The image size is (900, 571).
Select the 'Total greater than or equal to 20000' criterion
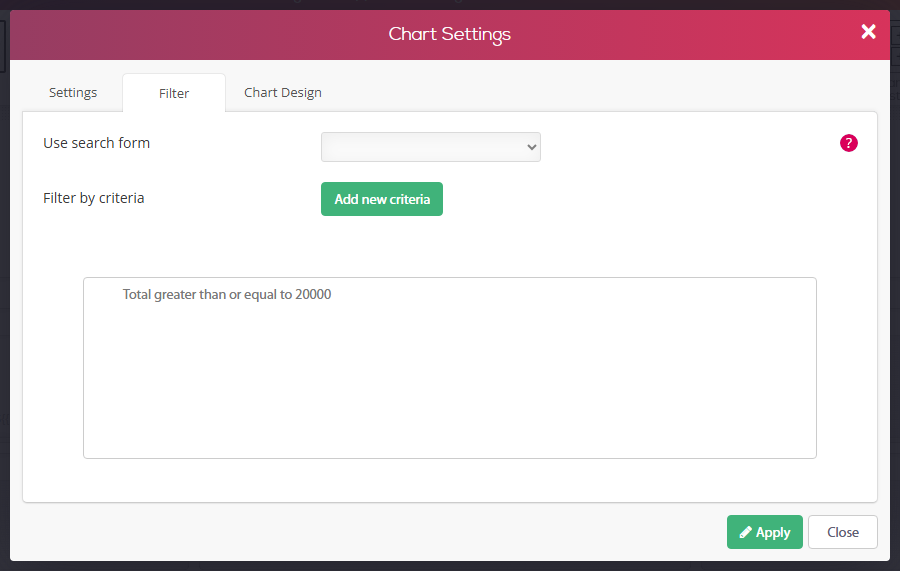click(227, 294)
